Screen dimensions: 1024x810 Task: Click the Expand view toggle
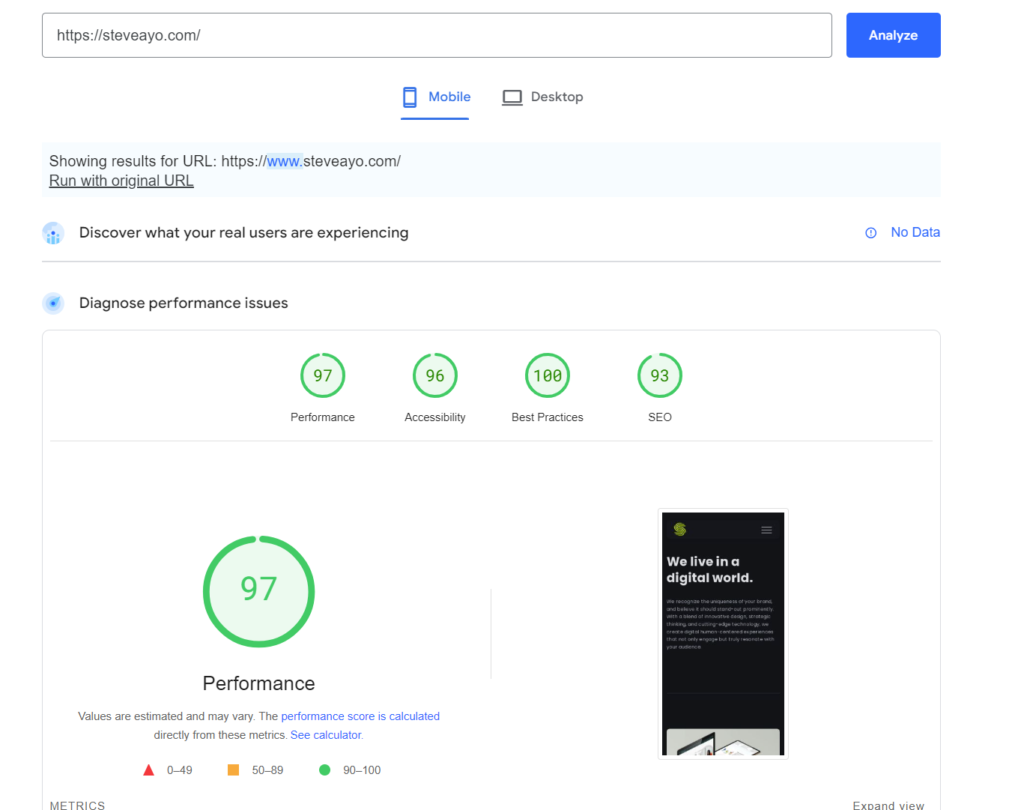coord(888,805)
